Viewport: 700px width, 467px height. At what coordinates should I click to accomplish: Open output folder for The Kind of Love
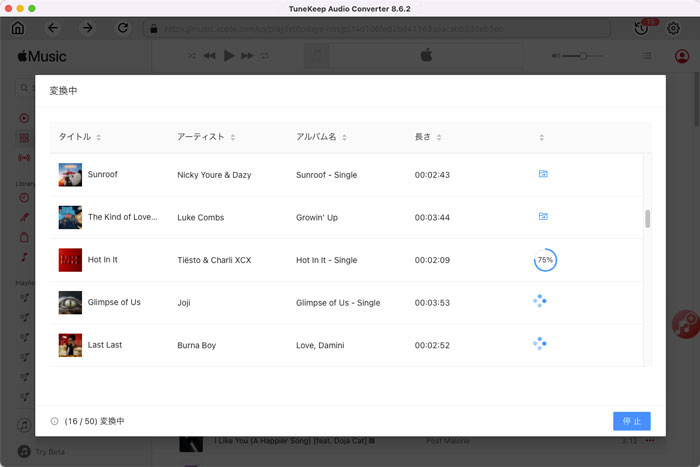543,216
